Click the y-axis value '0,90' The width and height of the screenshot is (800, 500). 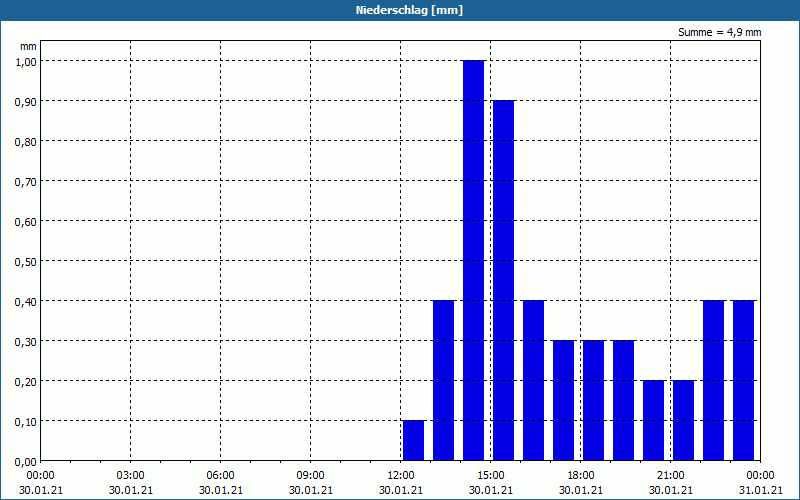(x=26, y=101)
